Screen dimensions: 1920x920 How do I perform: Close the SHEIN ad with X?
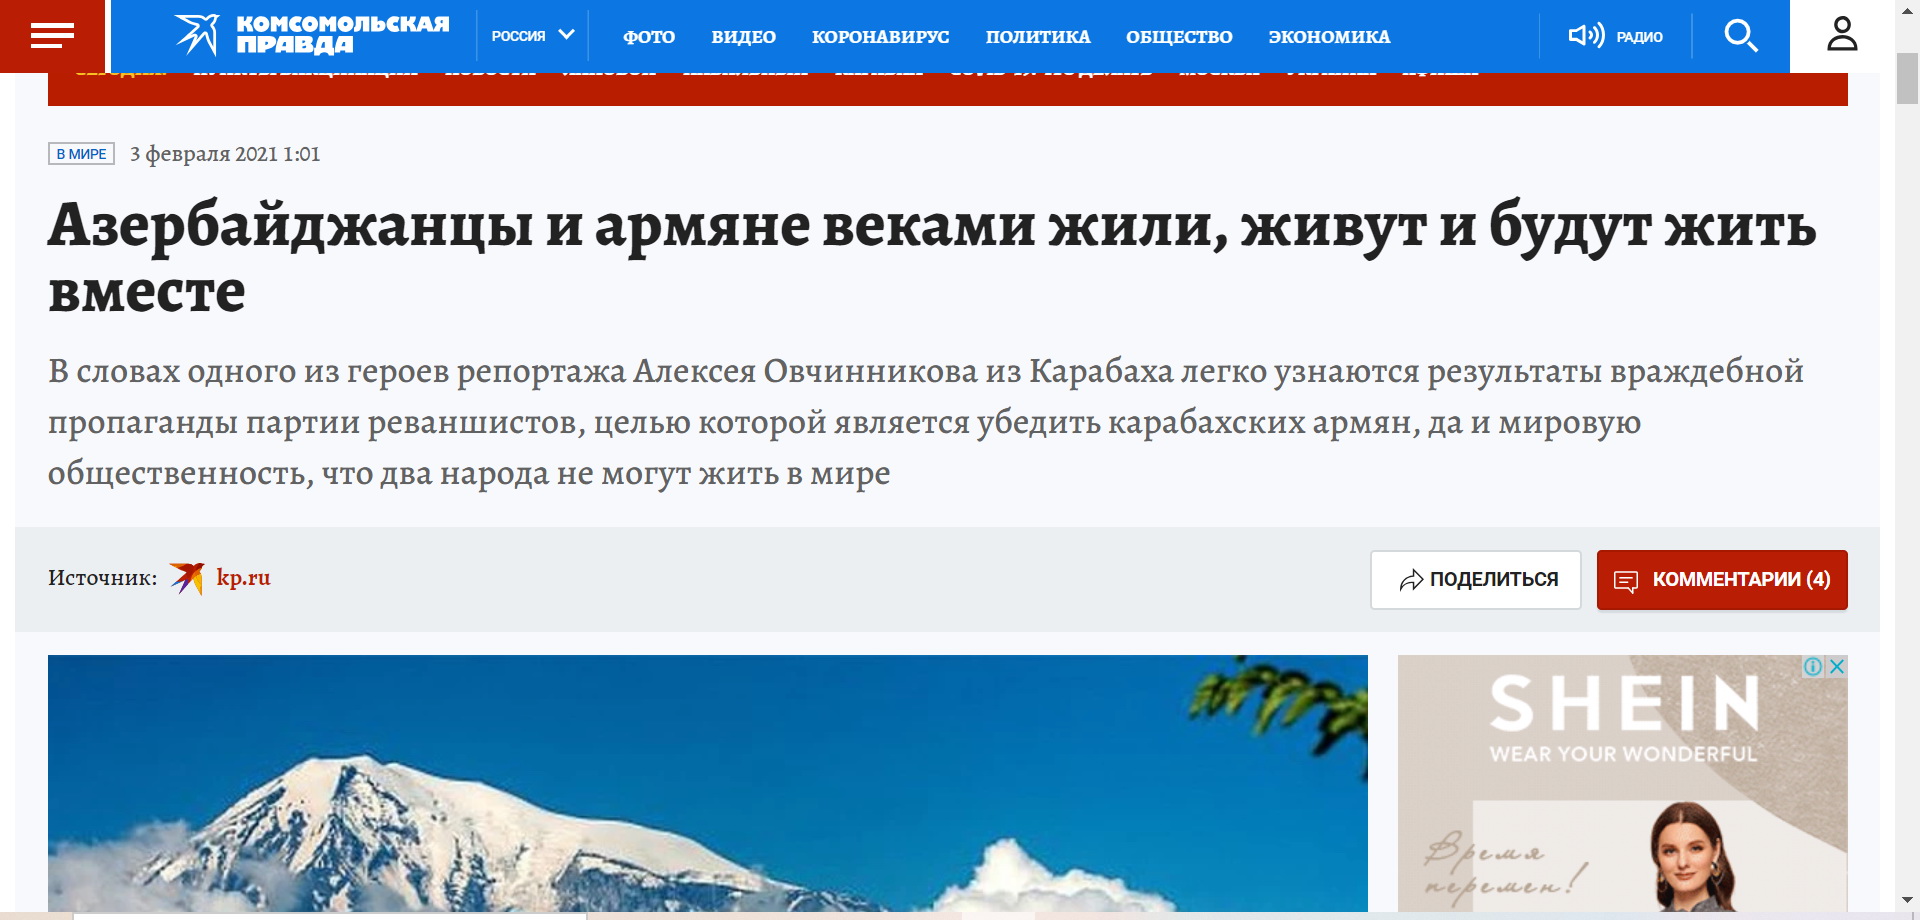pyautogui.click(x=1837, y=667)
